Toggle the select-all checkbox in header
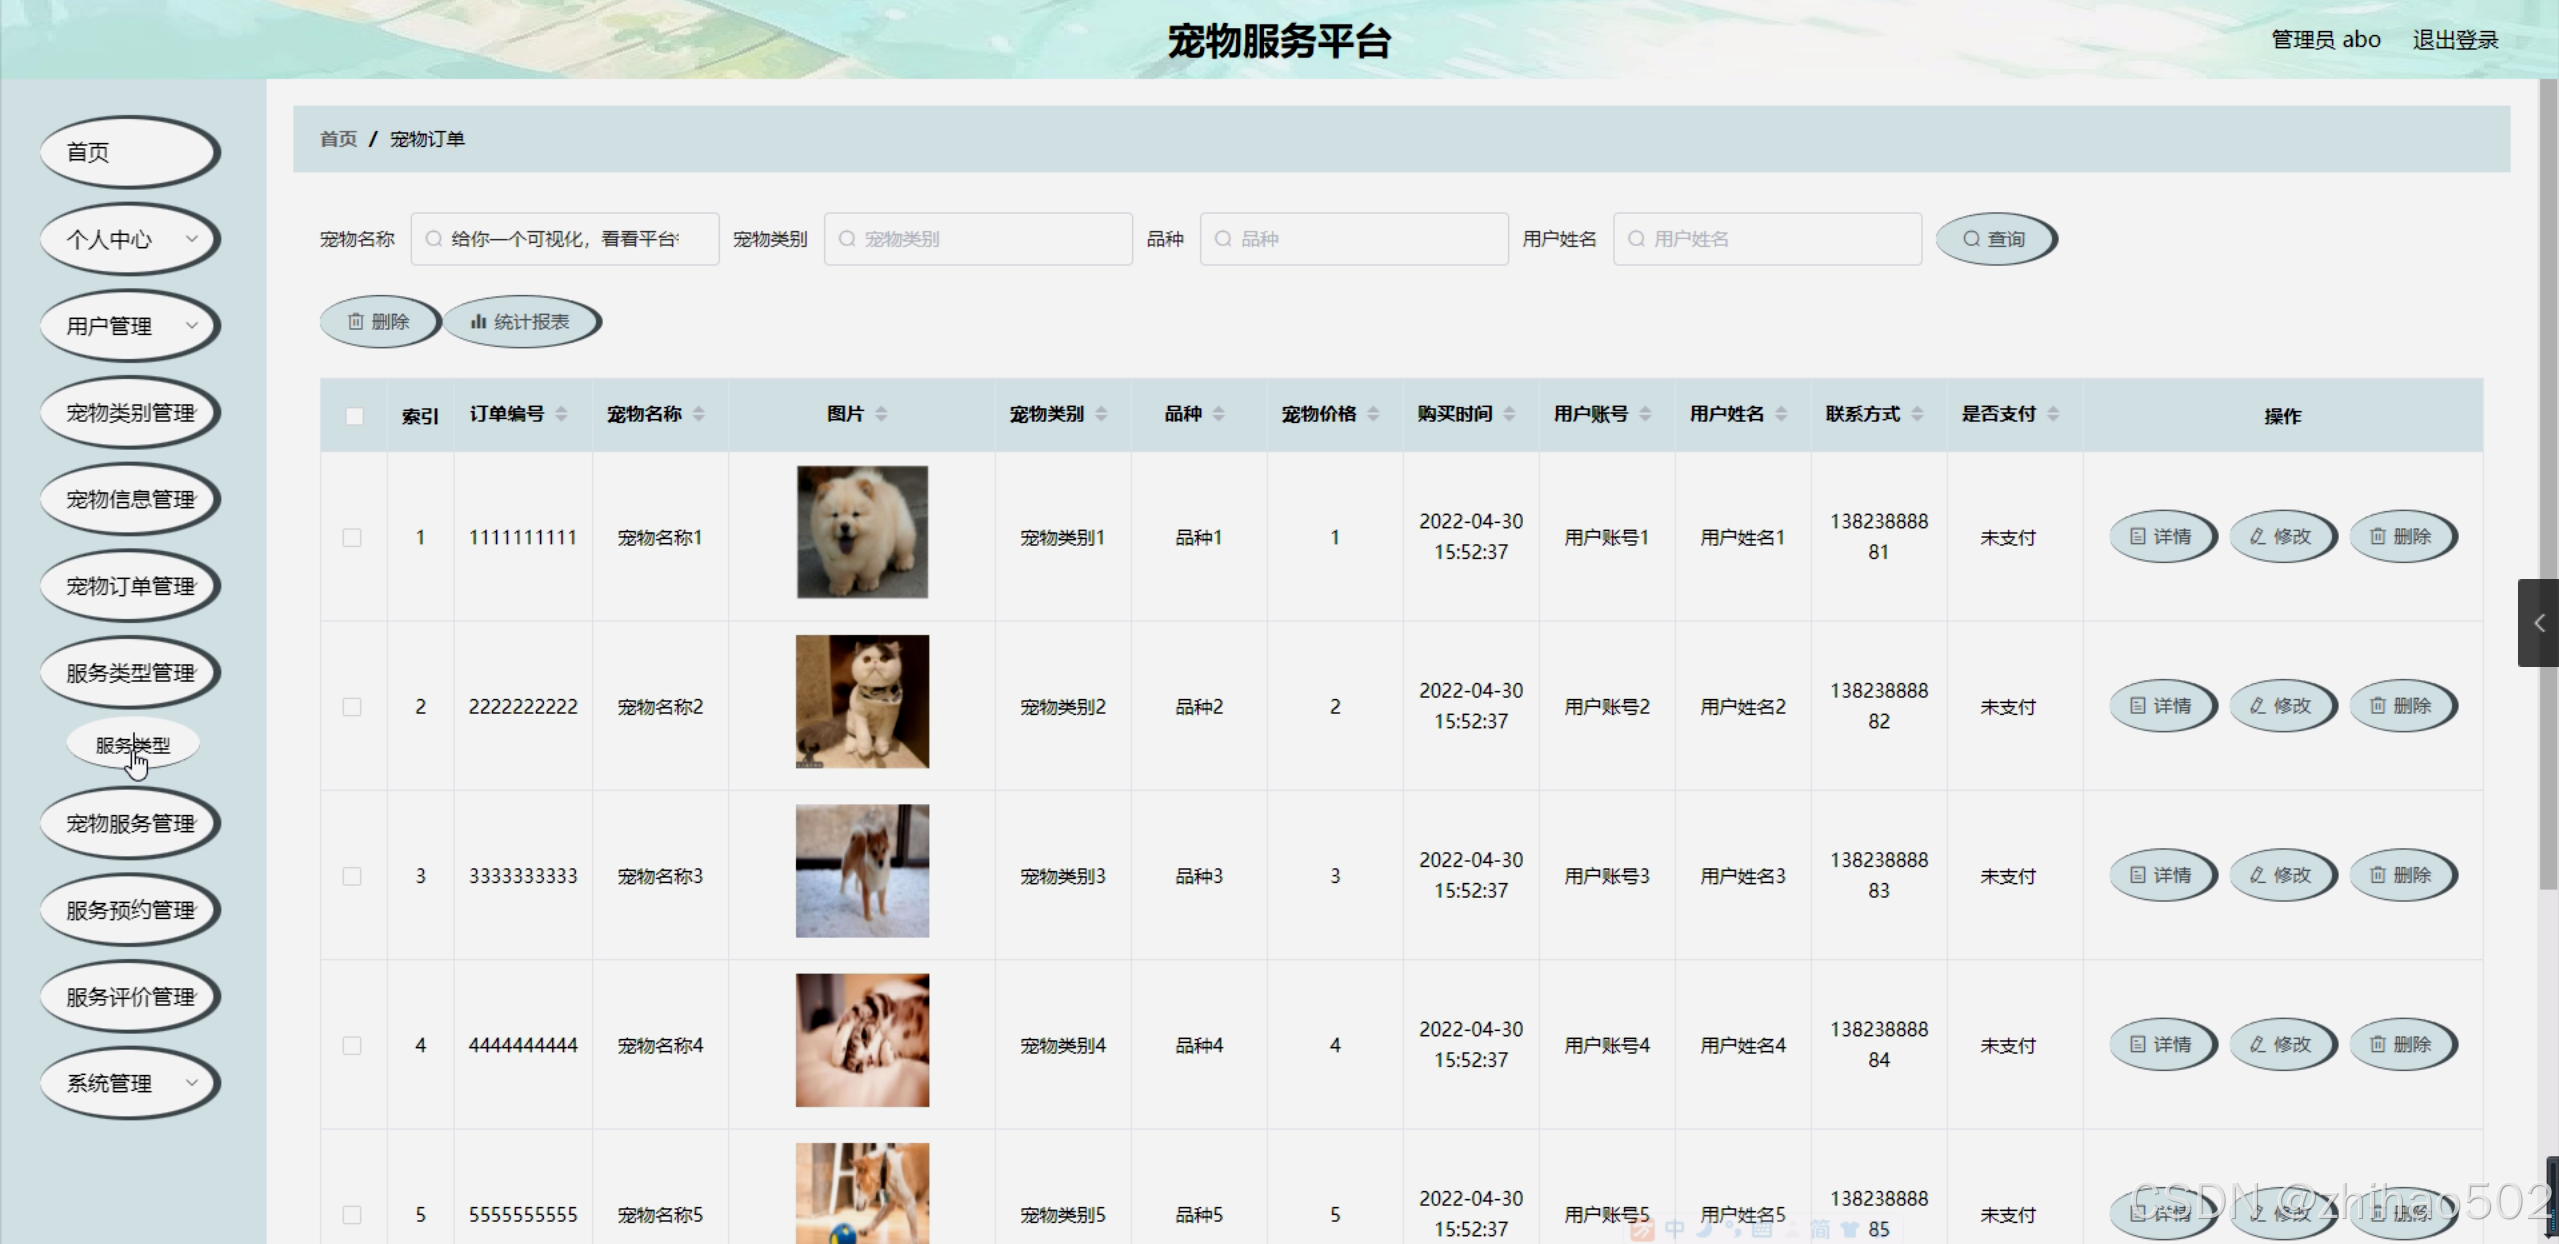Screen dimensions: 2559x1244 (x=354, y=416)
